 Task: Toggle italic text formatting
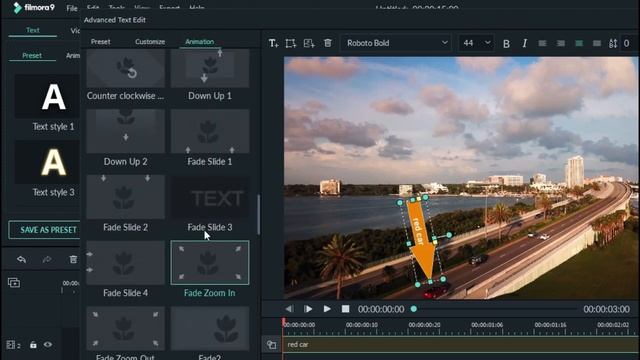524,43
